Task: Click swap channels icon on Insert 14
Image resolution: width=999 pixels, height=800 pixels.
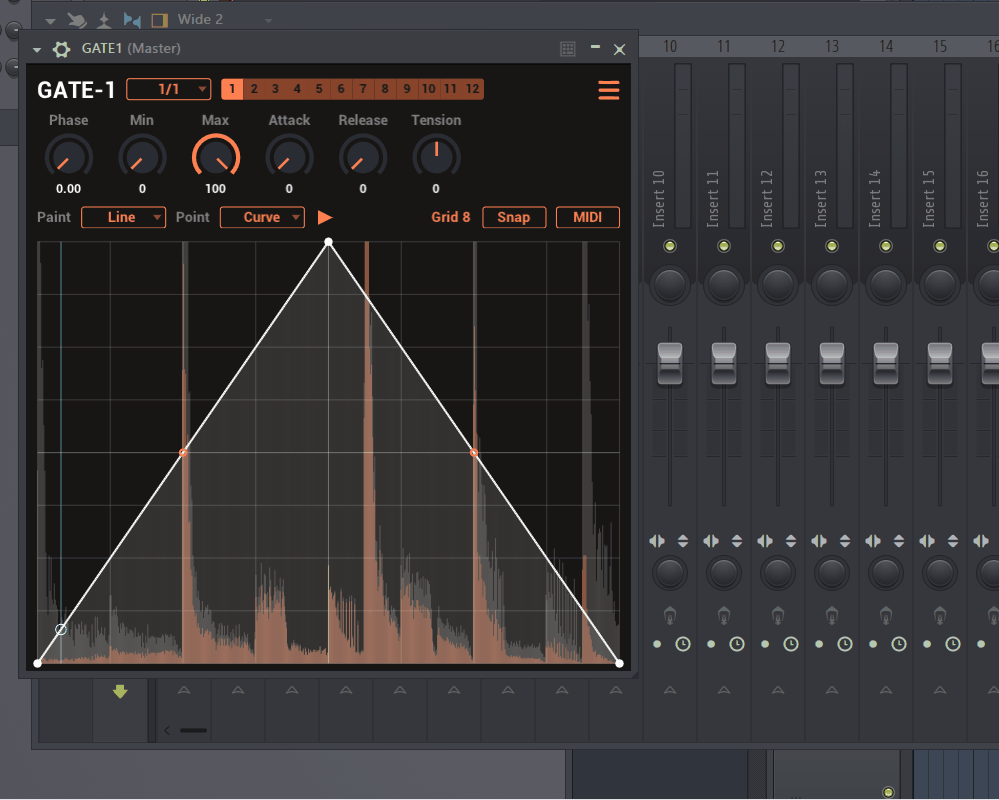Action: 873,541
